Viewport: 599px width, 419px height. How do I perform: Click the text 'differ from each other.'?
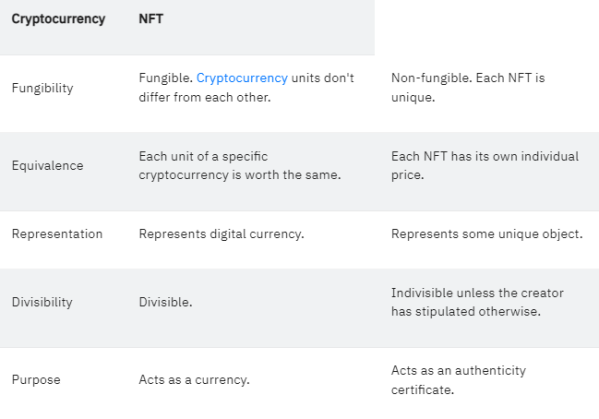pos(205,97)
